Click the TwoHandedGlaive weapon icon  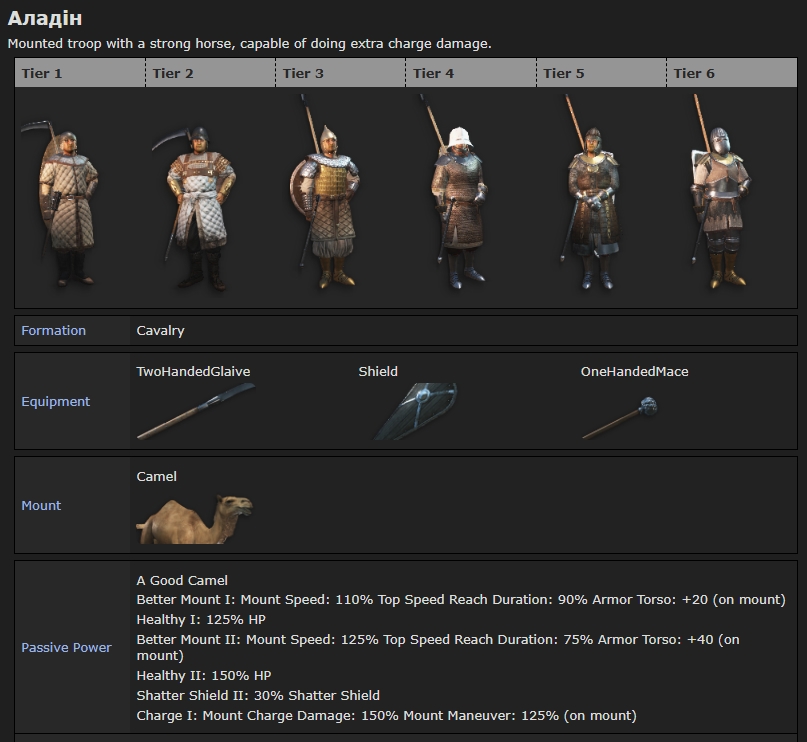[195, 412]
